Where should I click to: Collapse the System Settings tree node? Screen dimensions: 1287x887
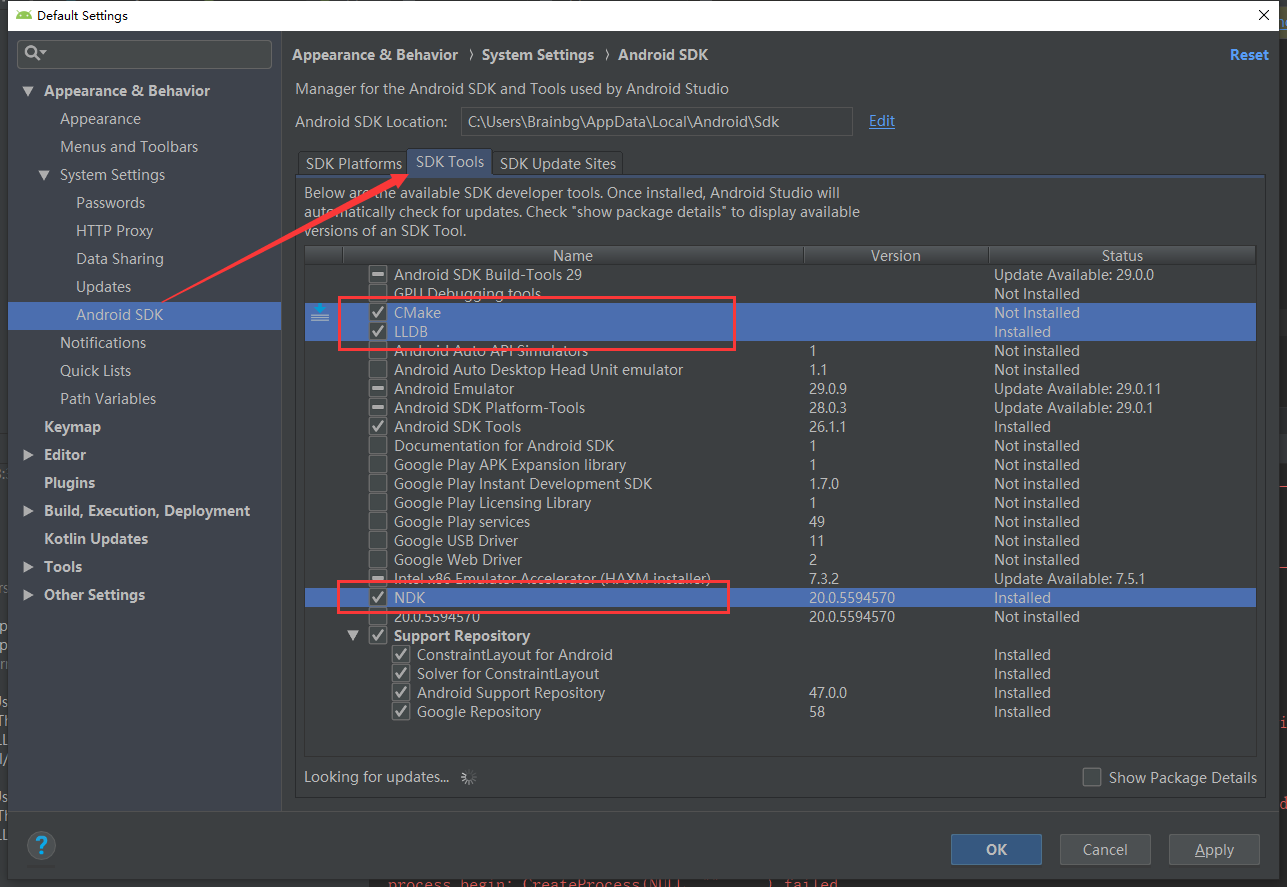tap(44, 175)
